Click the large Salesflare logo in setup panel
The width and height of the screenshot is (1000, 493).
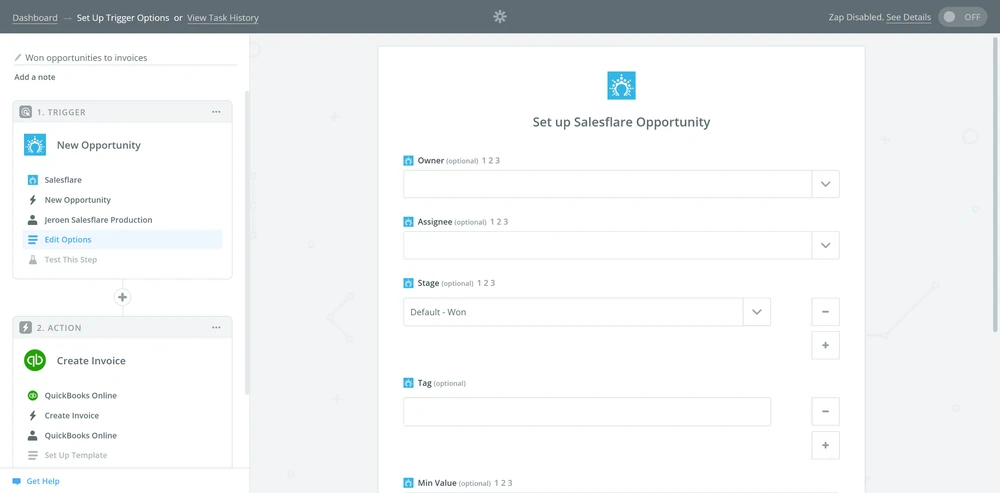621,85
